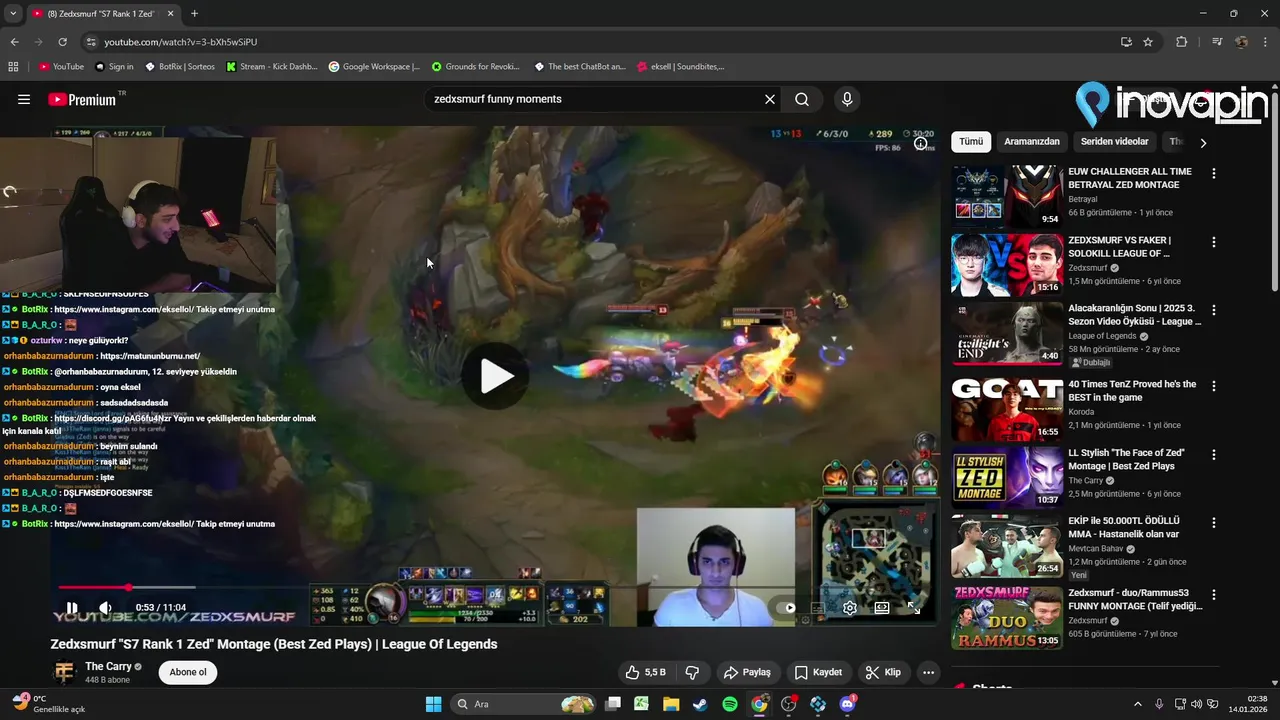Image resolution: width=1280 pixels, height=720 pixels.
Task: Open options for Alacakaranlığın Sonu video
Action: 1214,310
